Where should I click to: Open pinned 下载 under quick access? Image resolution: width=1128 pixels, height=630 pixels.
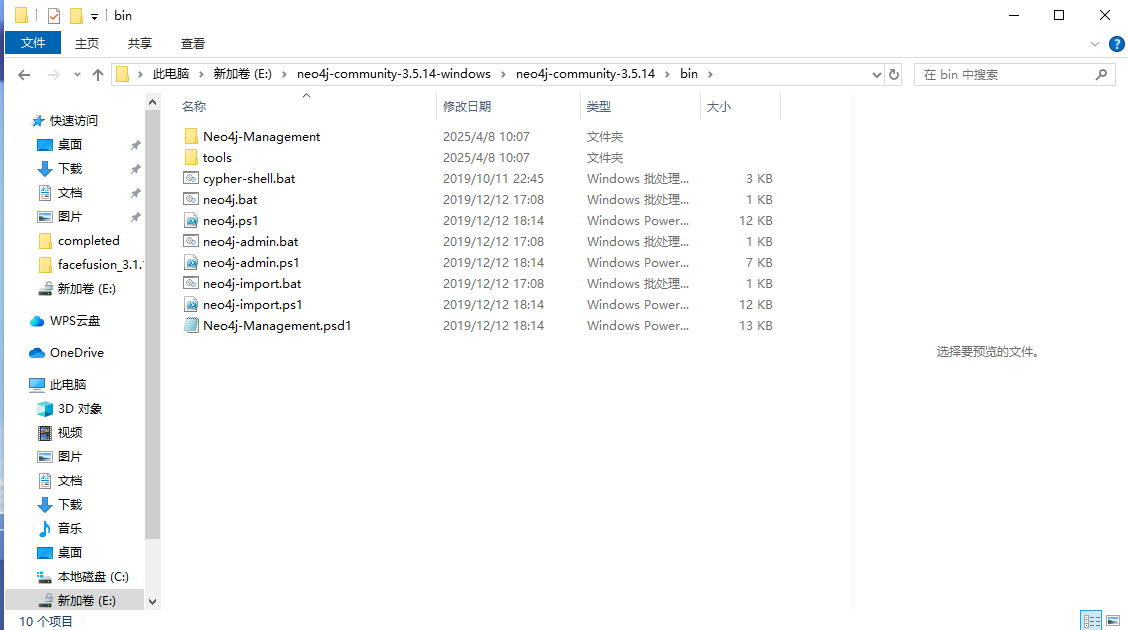pyautogui.click(x=70, y=168)
